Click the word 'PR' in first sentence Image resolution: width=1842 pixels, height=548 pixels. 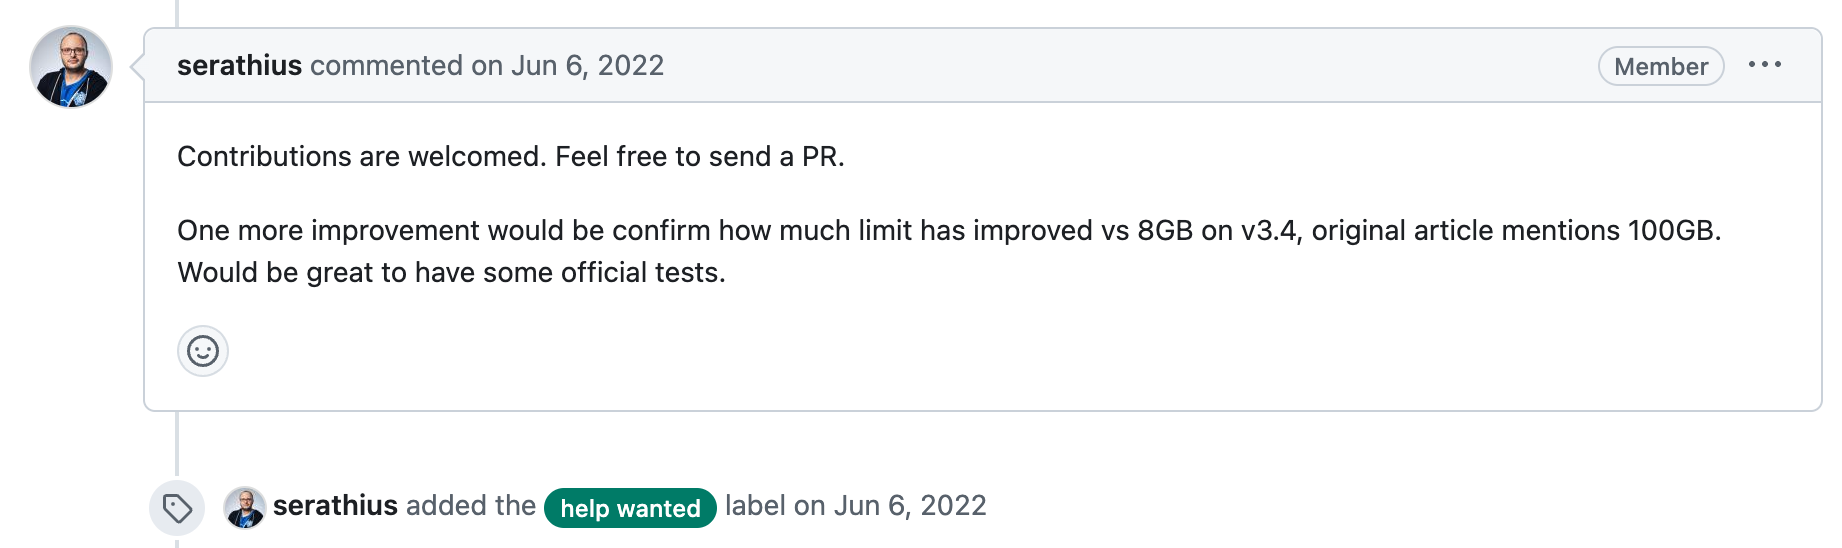[x=819, y=156]
